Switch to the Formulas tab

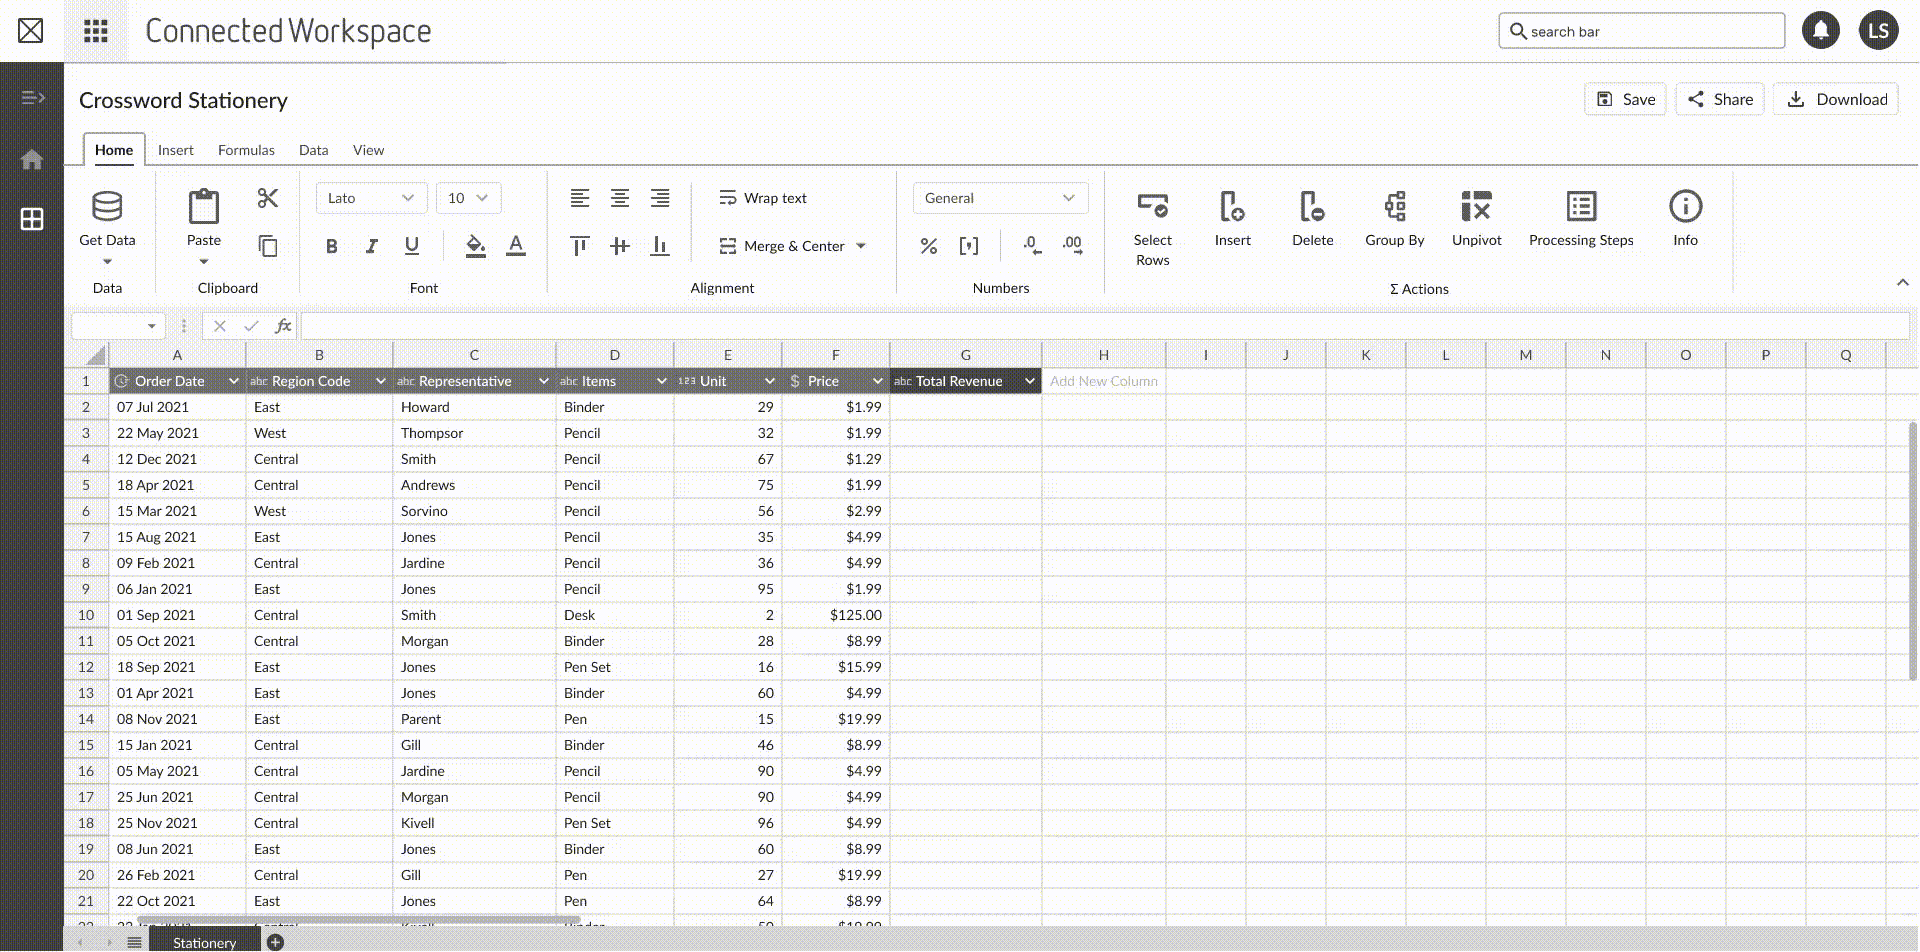pyautogui.click(x=246, y=150)
